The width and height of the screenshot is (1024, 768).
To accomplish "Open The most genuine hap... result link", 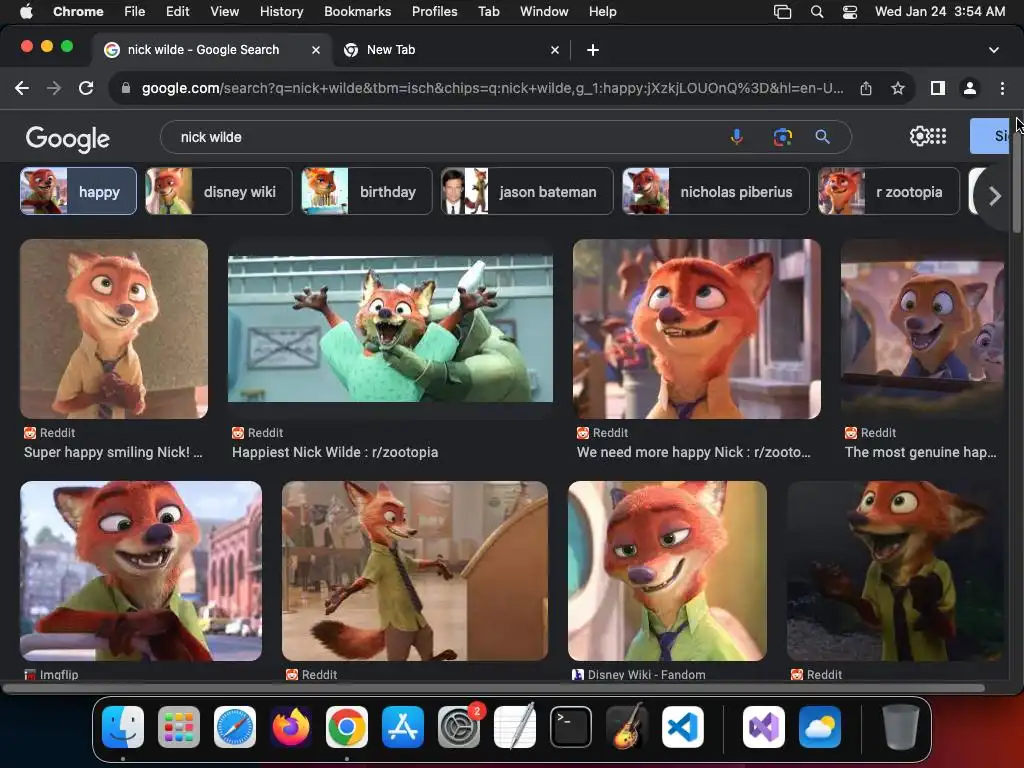I will click(920, 452).
